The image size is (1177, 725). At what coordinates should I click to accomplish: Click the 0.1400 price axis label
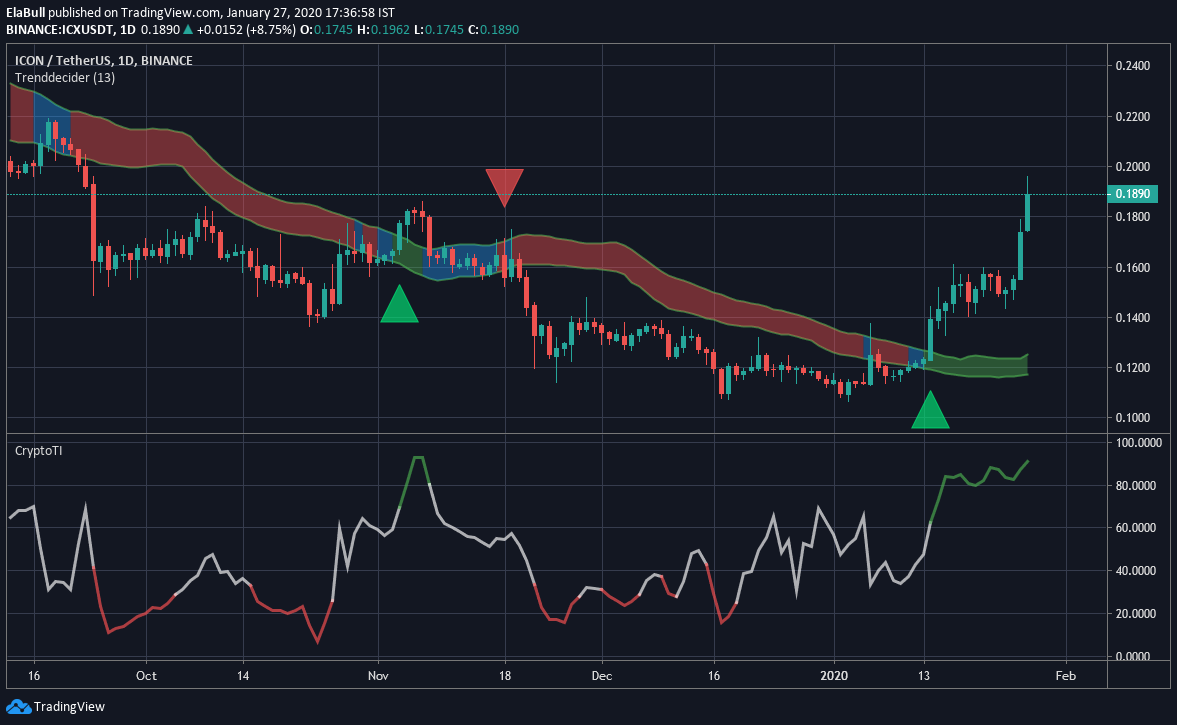coord(1133,318)
